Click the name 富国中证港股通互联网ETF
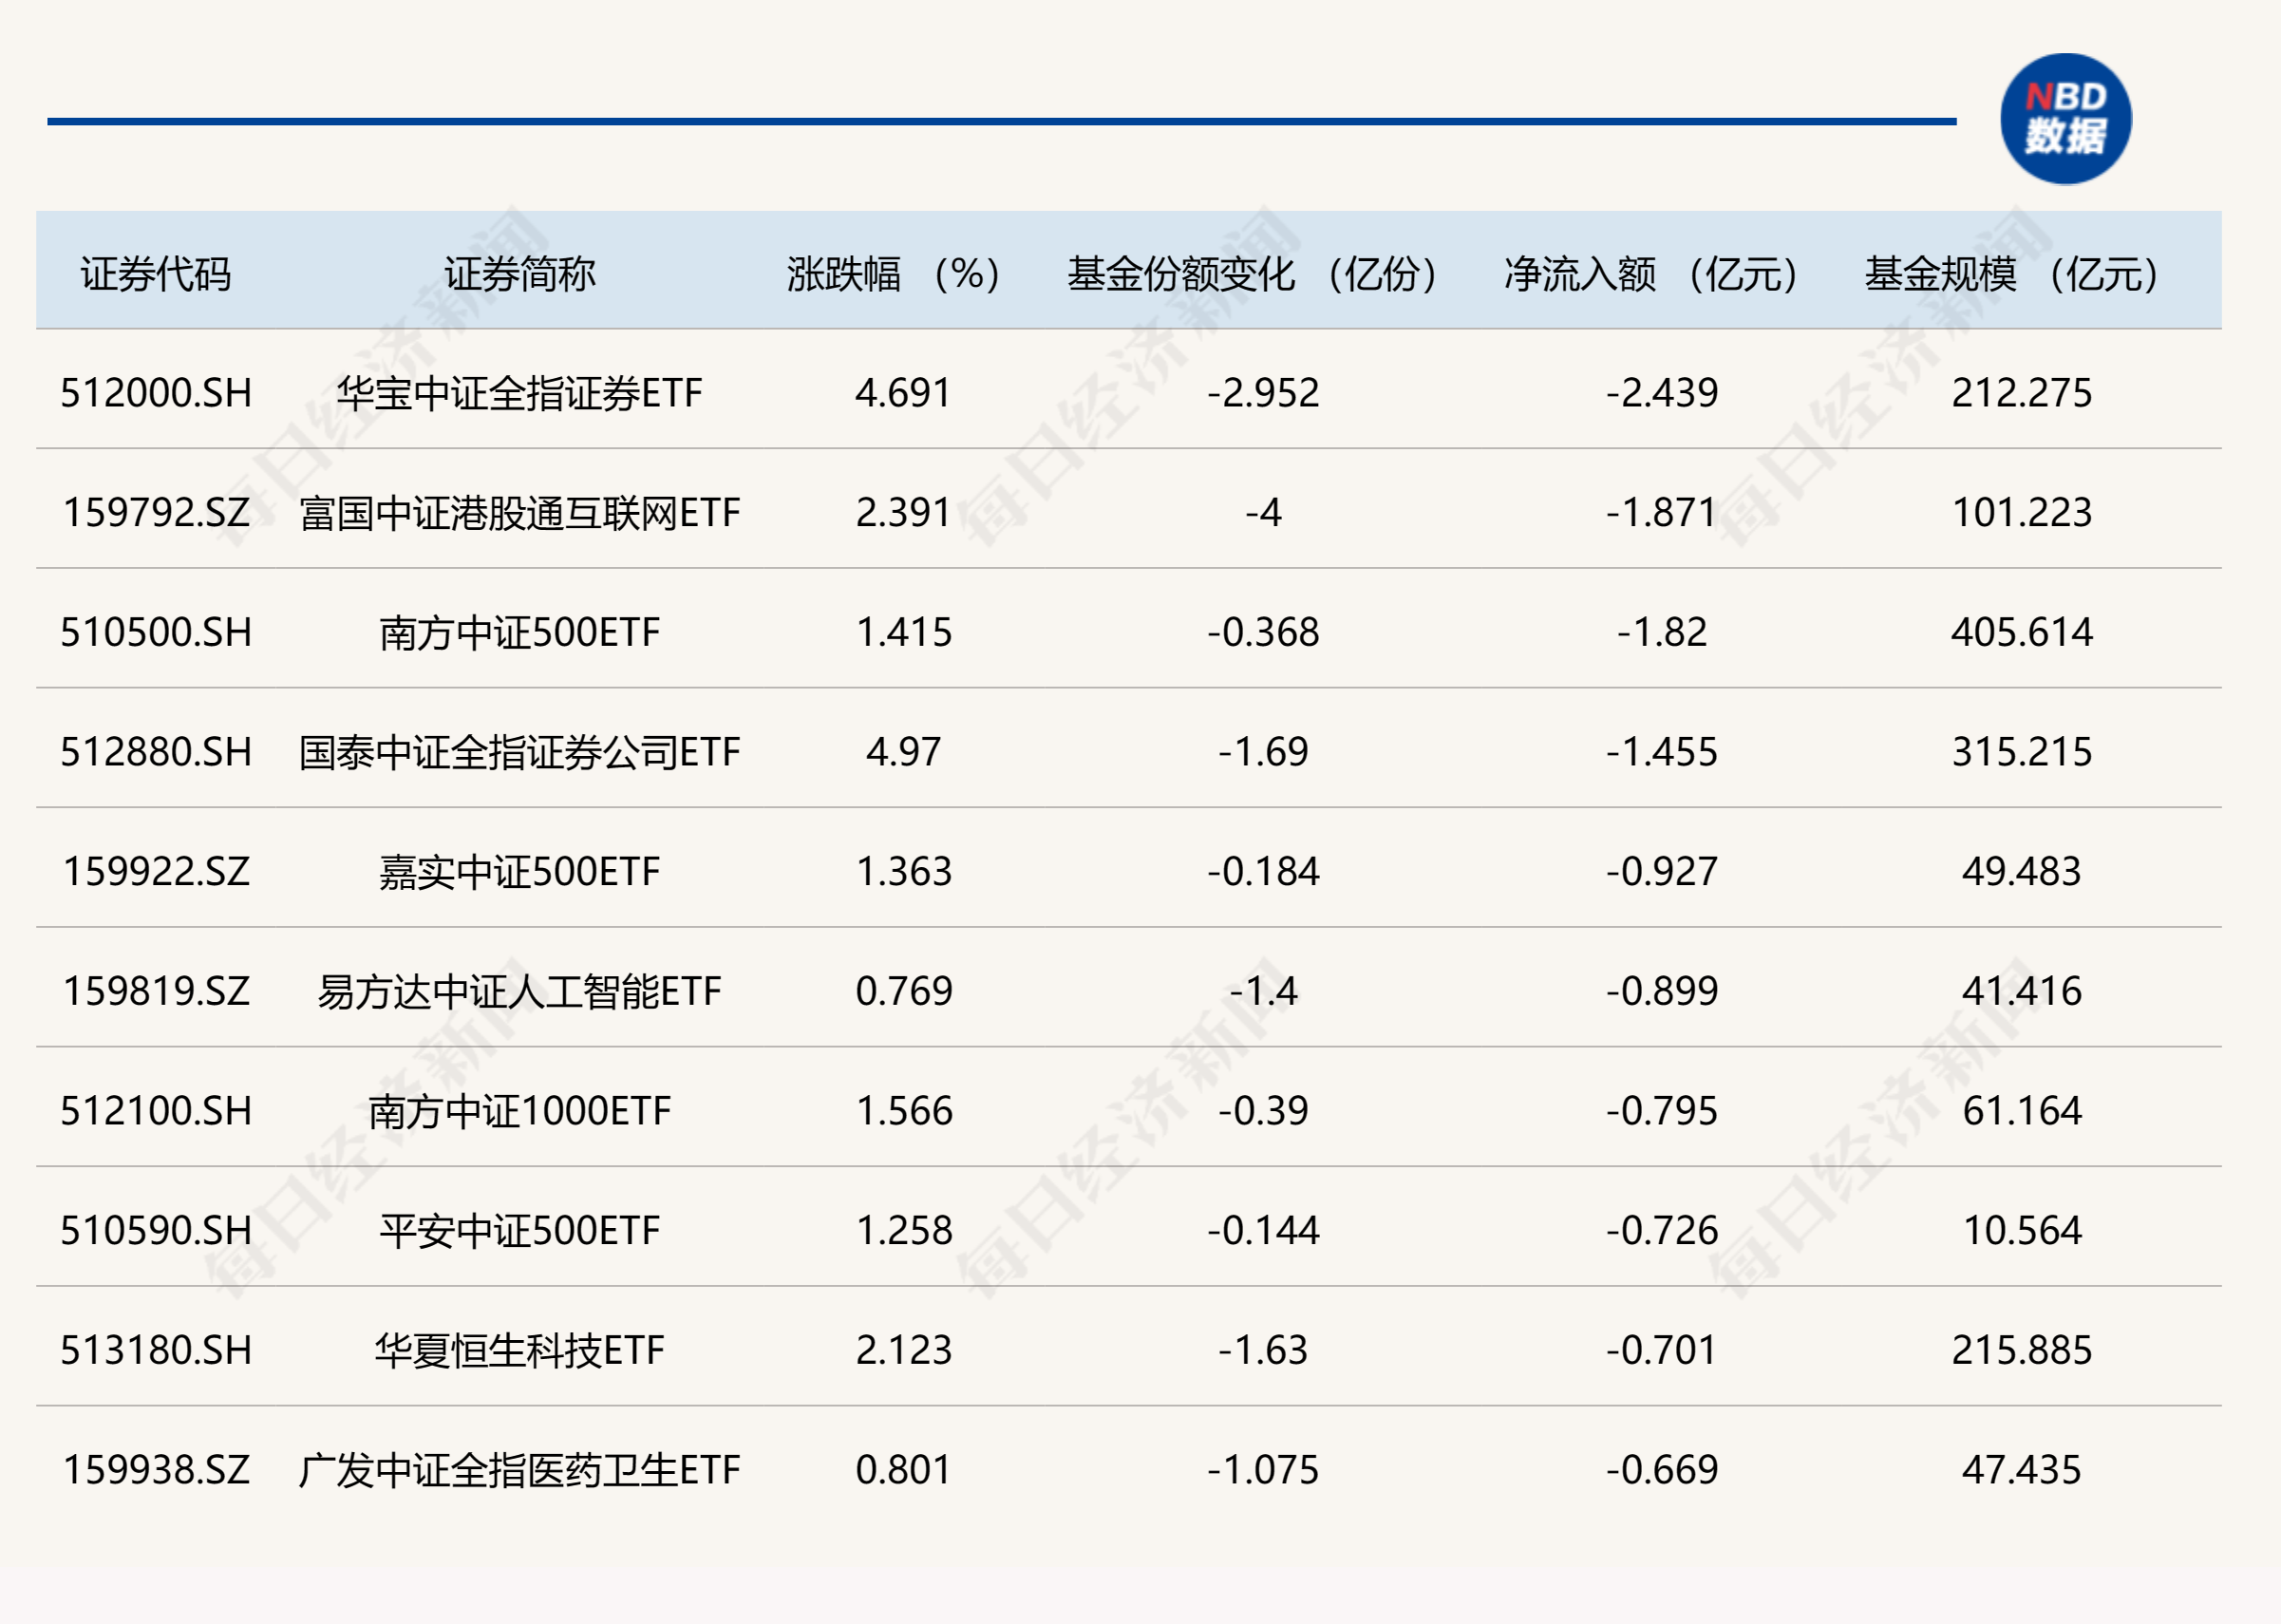The image size is (2281, 1624). click(520, 513)
